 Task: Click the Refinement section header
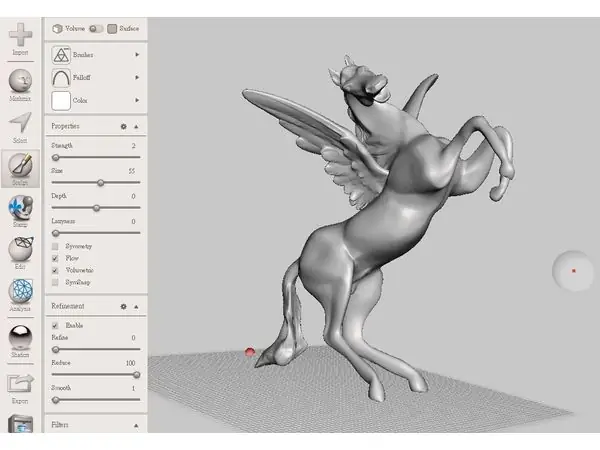click(x=96, y=306)
